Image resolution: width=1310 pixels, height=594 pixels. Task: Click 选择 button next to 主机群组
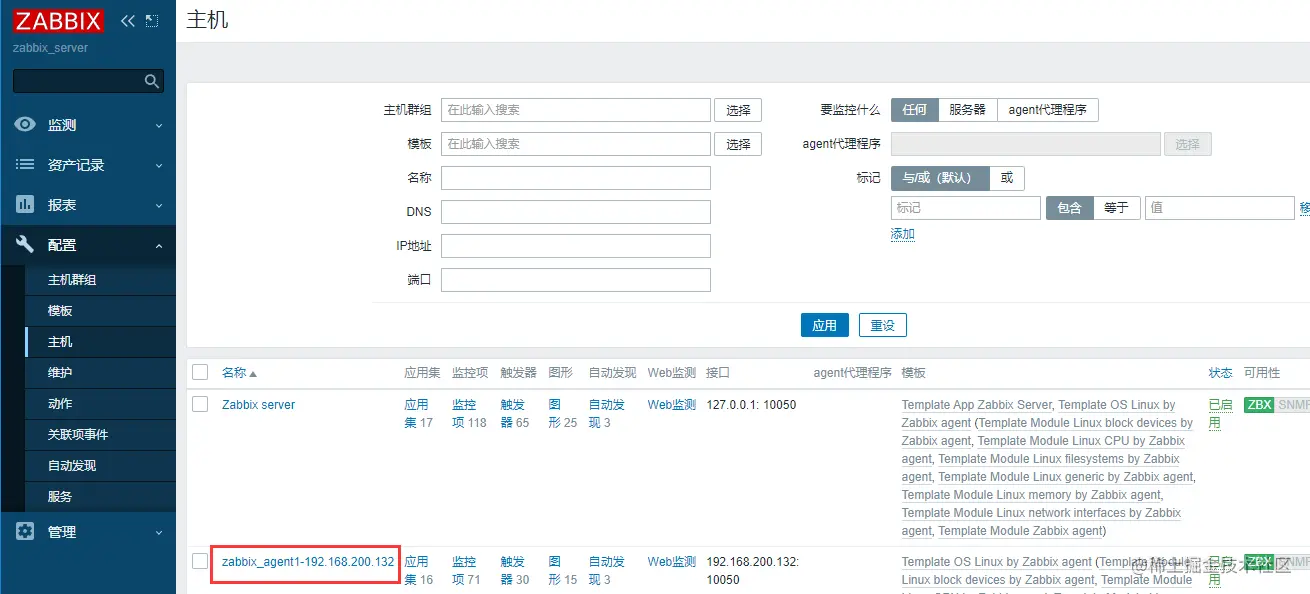click(x=738, y=110)
